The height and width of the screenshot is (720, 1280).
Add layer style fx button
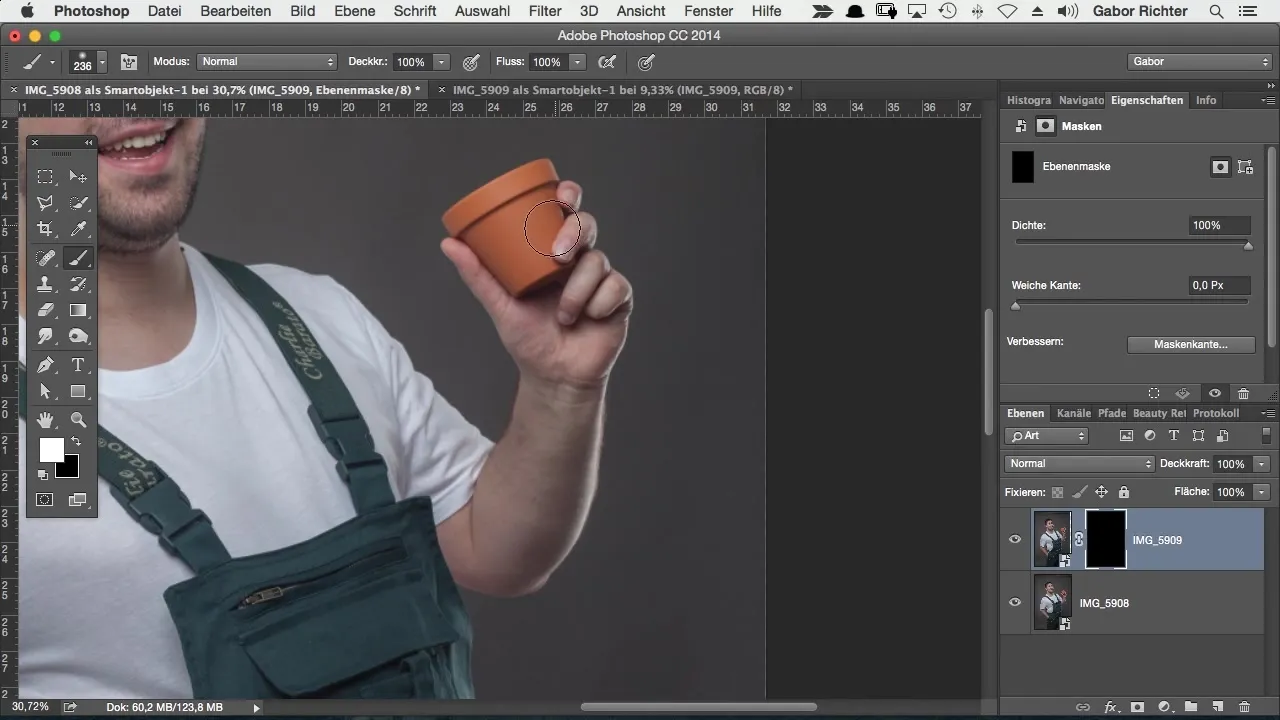pos(1110,706)
